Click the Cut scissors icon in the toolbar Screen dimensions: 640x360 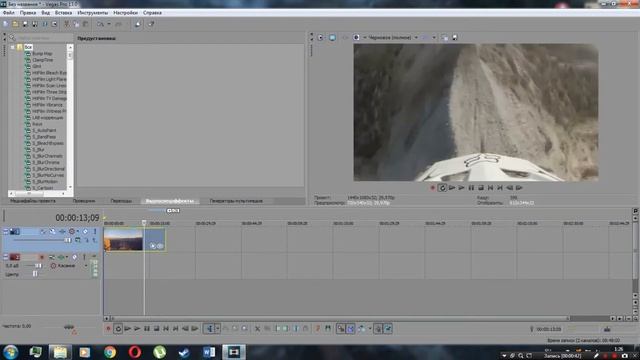[67, 24]
